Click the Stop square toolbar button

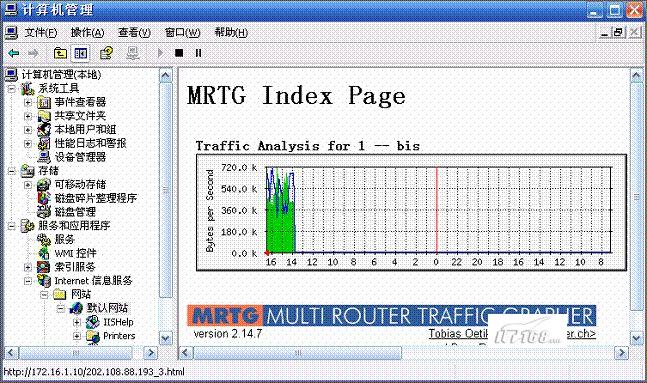tap(179, 53)
